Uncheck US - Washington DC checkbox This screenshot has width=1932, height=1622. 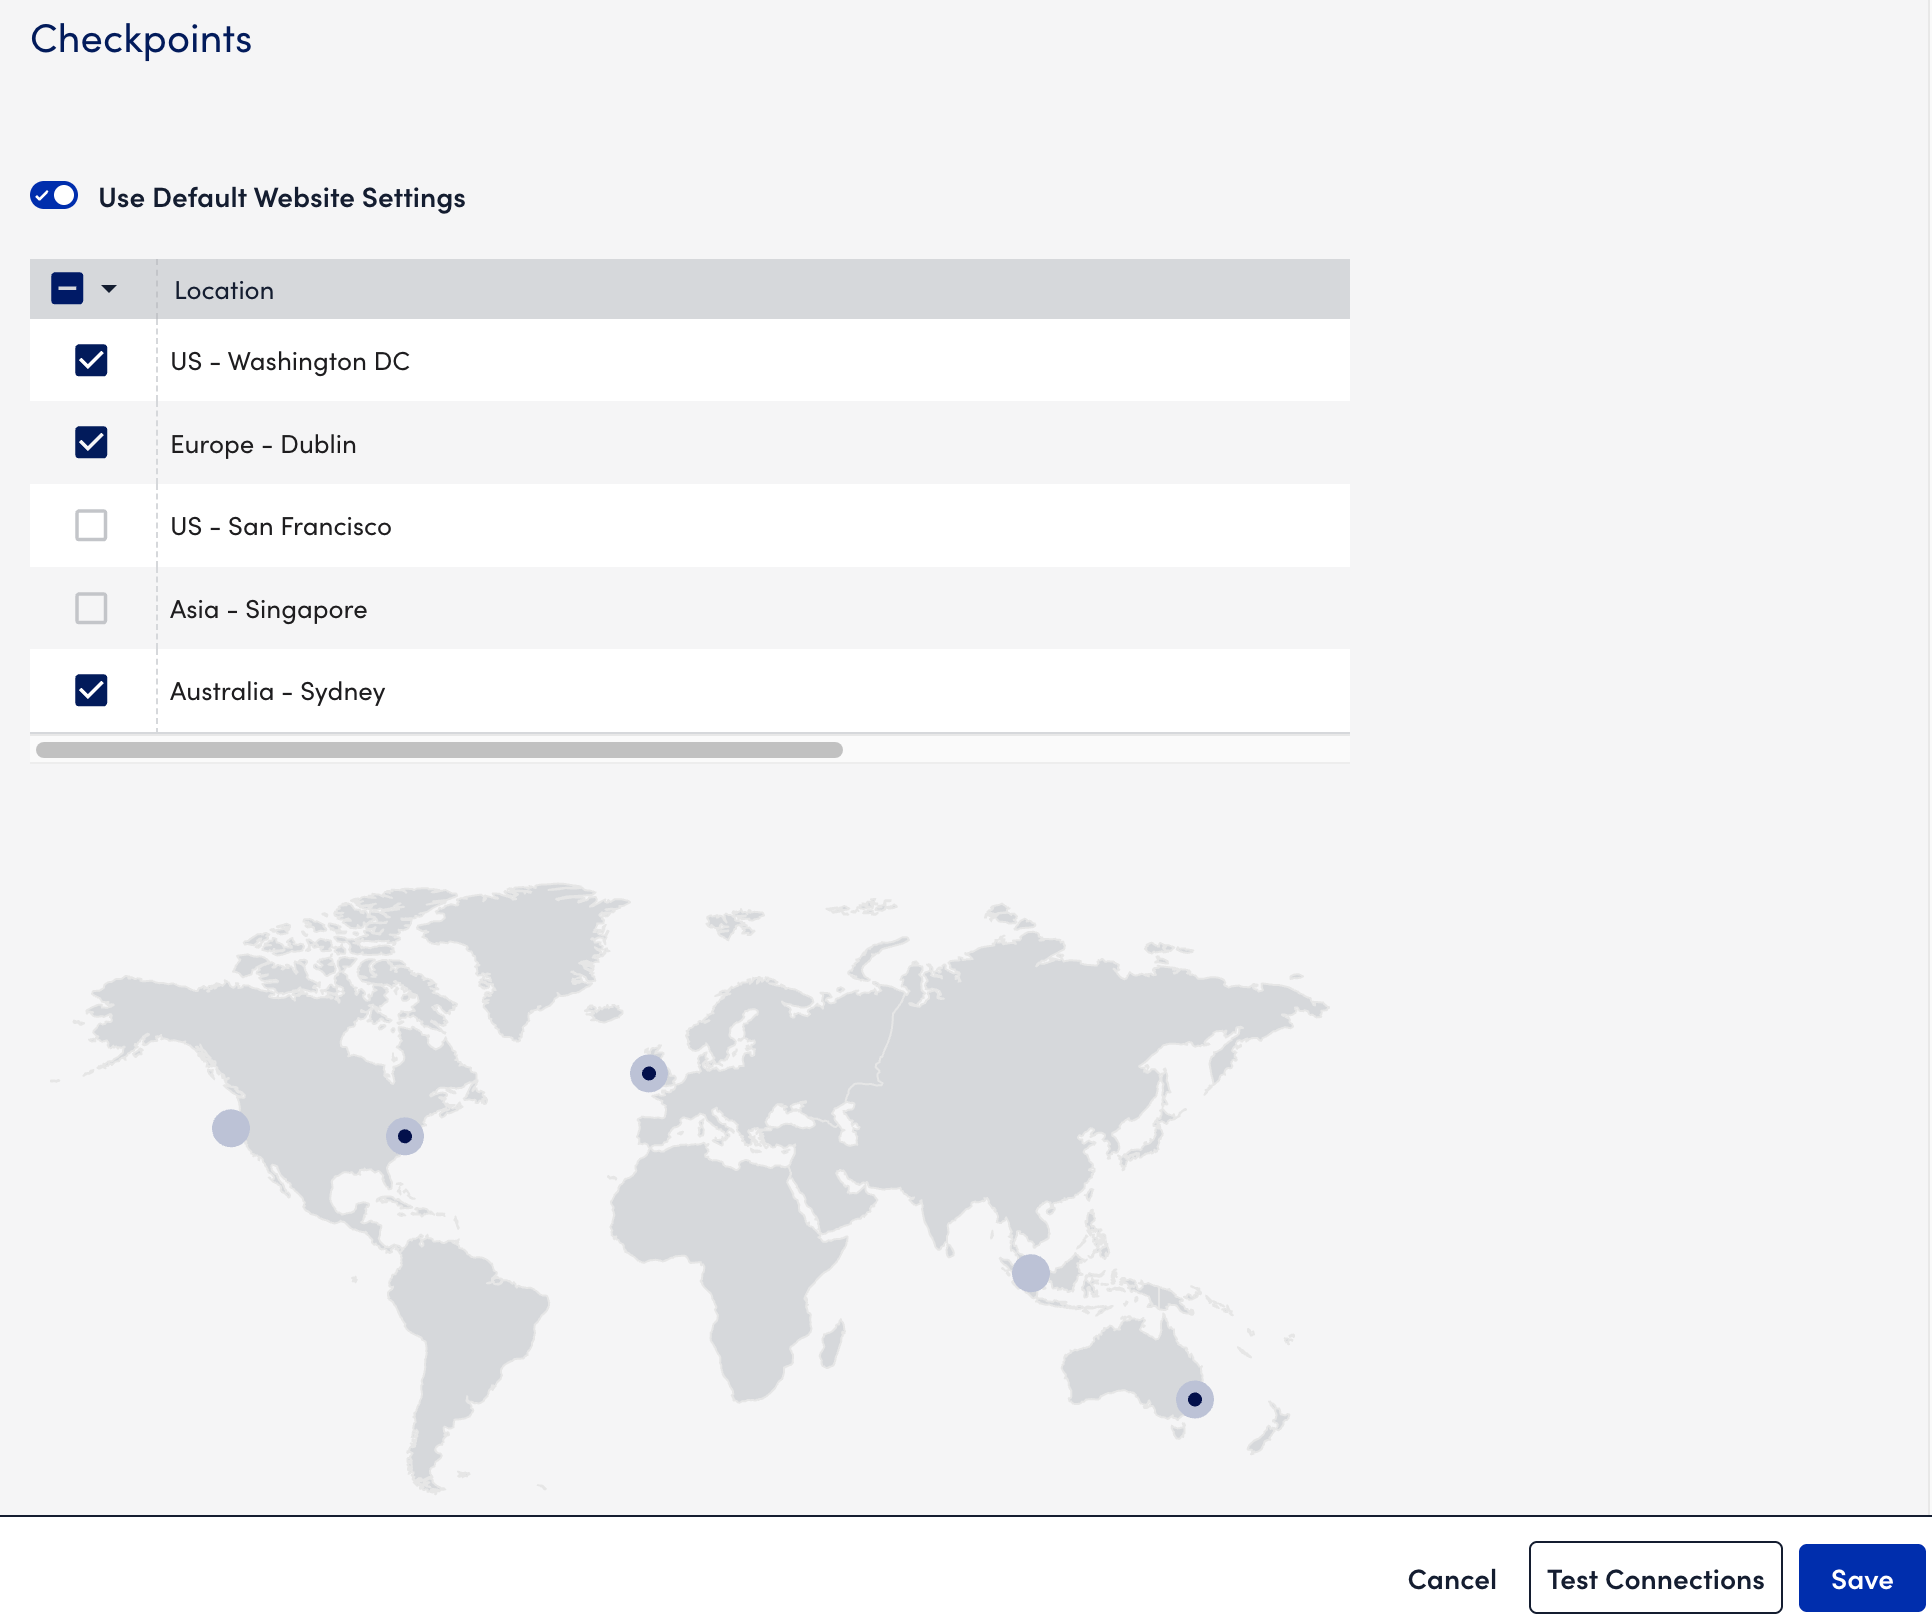pos(91,360)
